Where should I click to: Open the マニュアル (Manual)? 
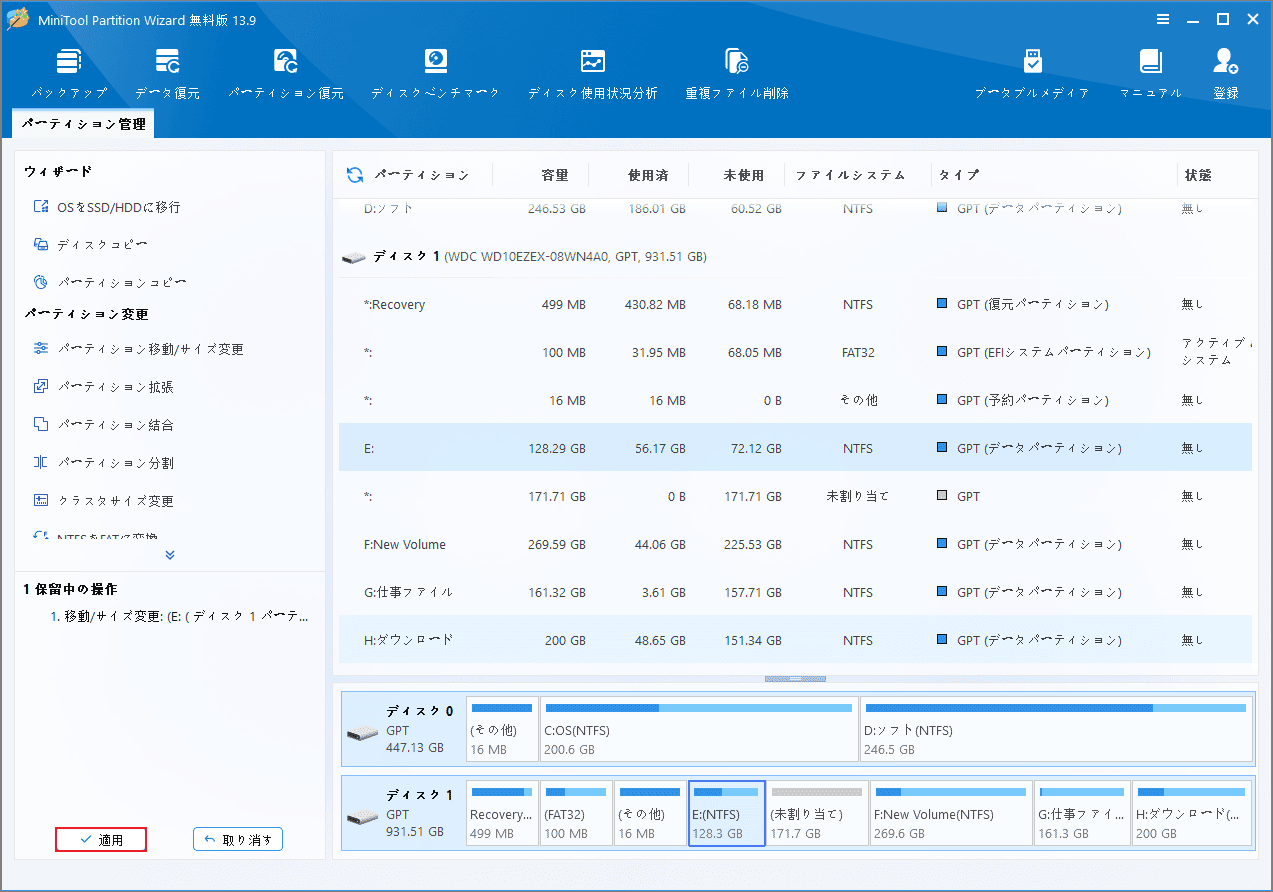[1150, 74]
